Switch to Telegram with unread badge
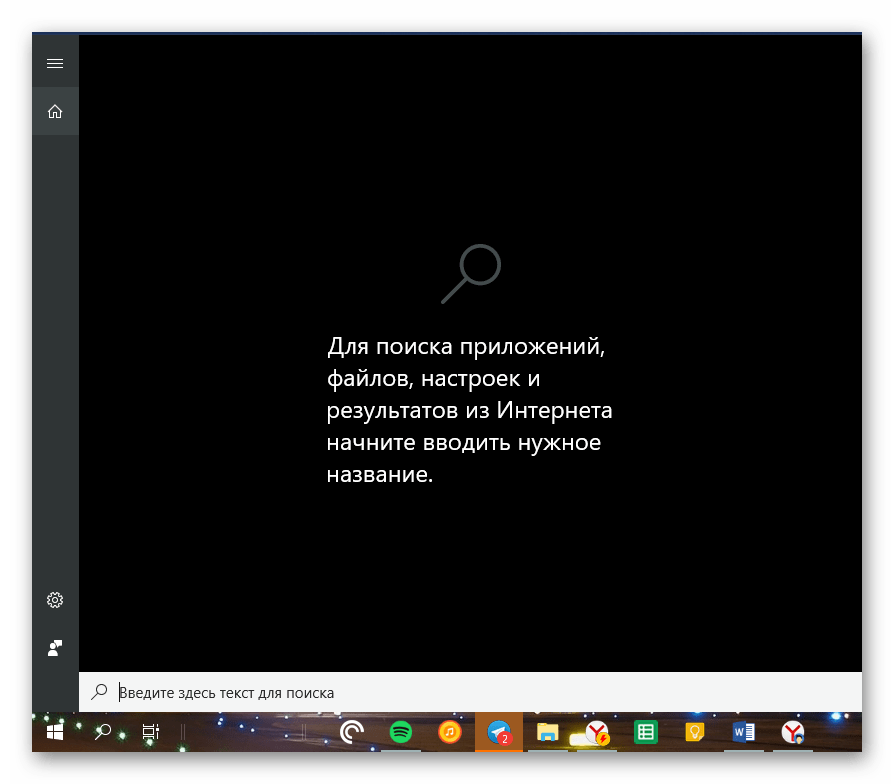 click(x=499, y=733)
